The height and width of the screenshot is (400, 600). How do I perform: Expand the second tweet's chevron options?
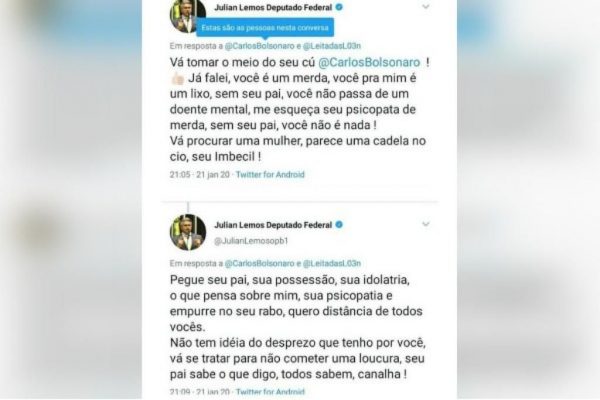pyautogui.click(x=426, y=224)
